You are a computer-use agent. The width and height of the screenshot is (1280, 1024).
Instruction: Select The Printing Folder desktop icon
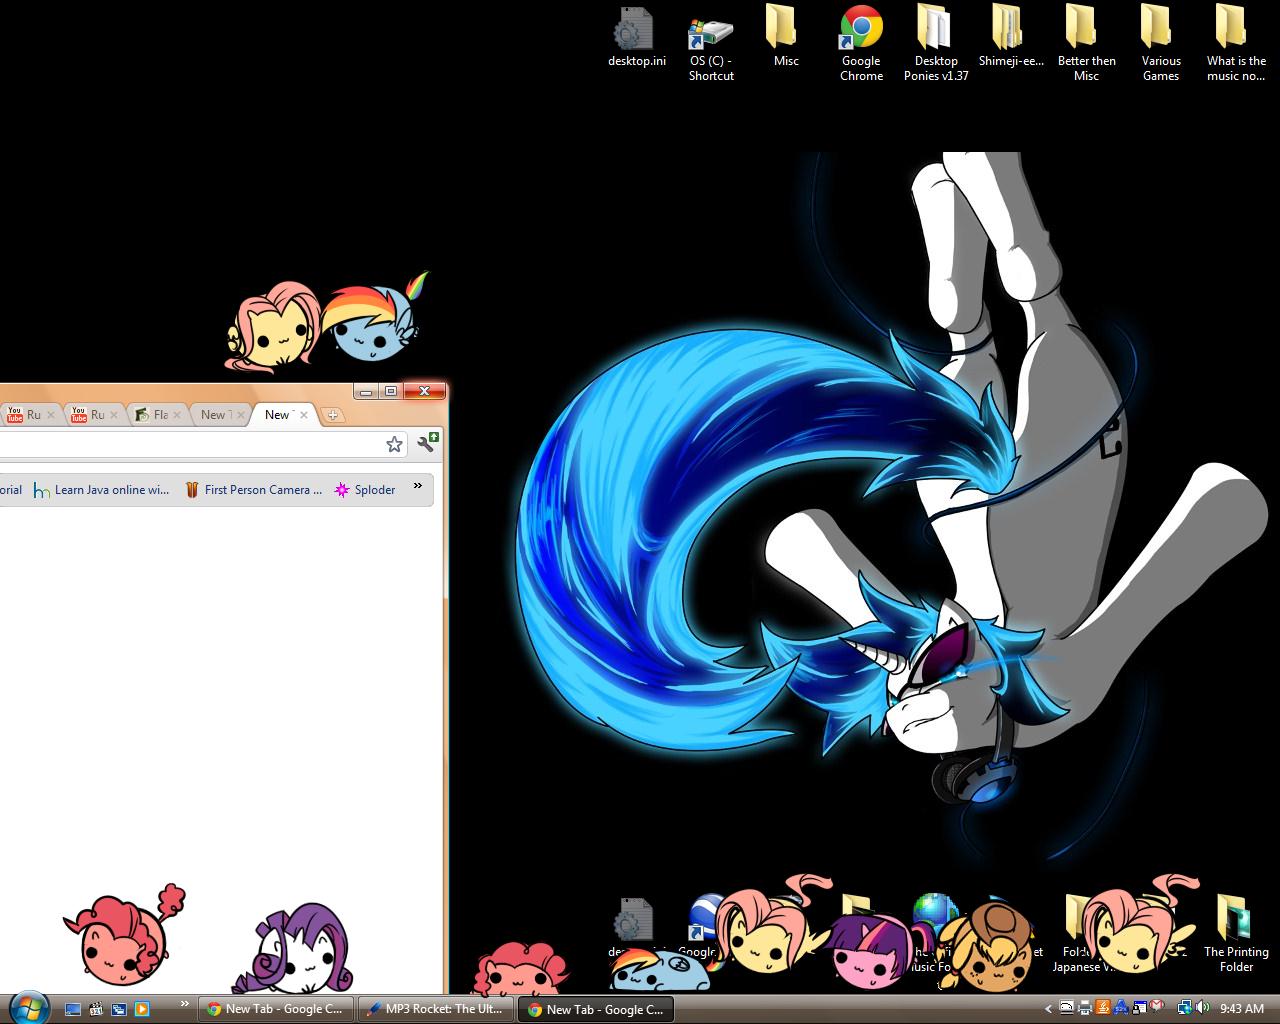point(1236,934)
